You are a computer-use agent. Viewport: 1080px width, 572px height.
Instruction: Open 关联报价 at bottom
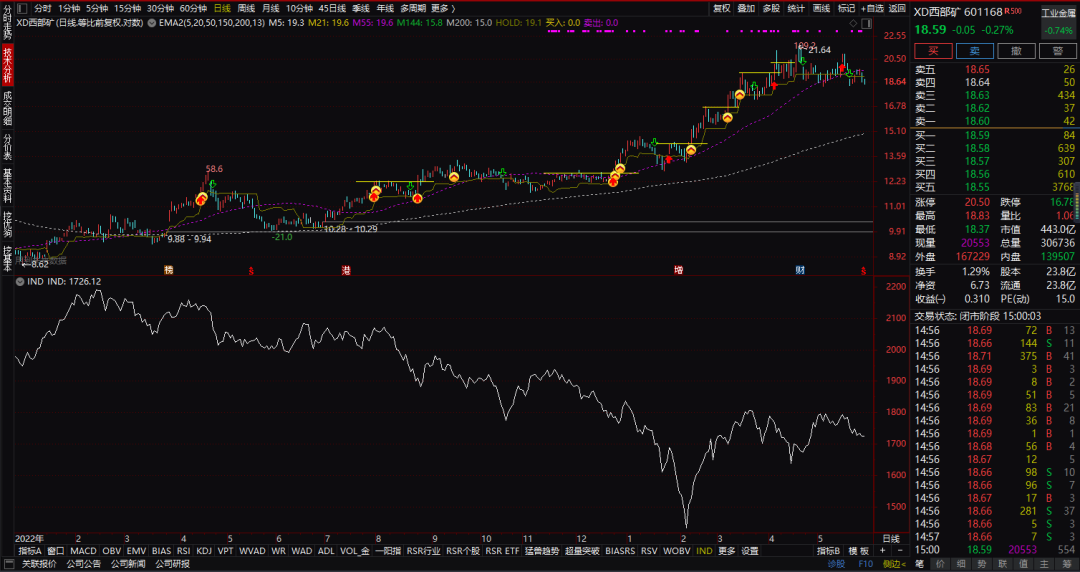click(39, 564)
